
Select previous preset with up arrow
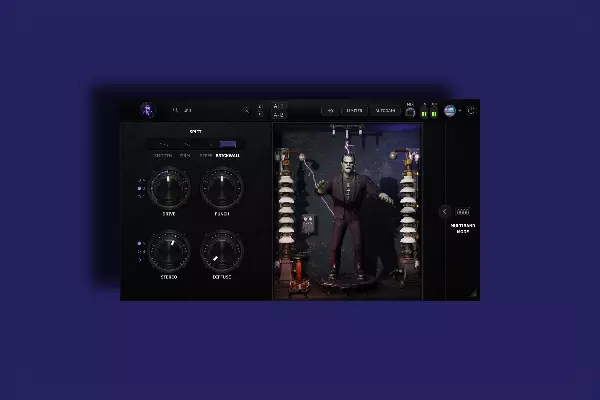click(260, 106)
